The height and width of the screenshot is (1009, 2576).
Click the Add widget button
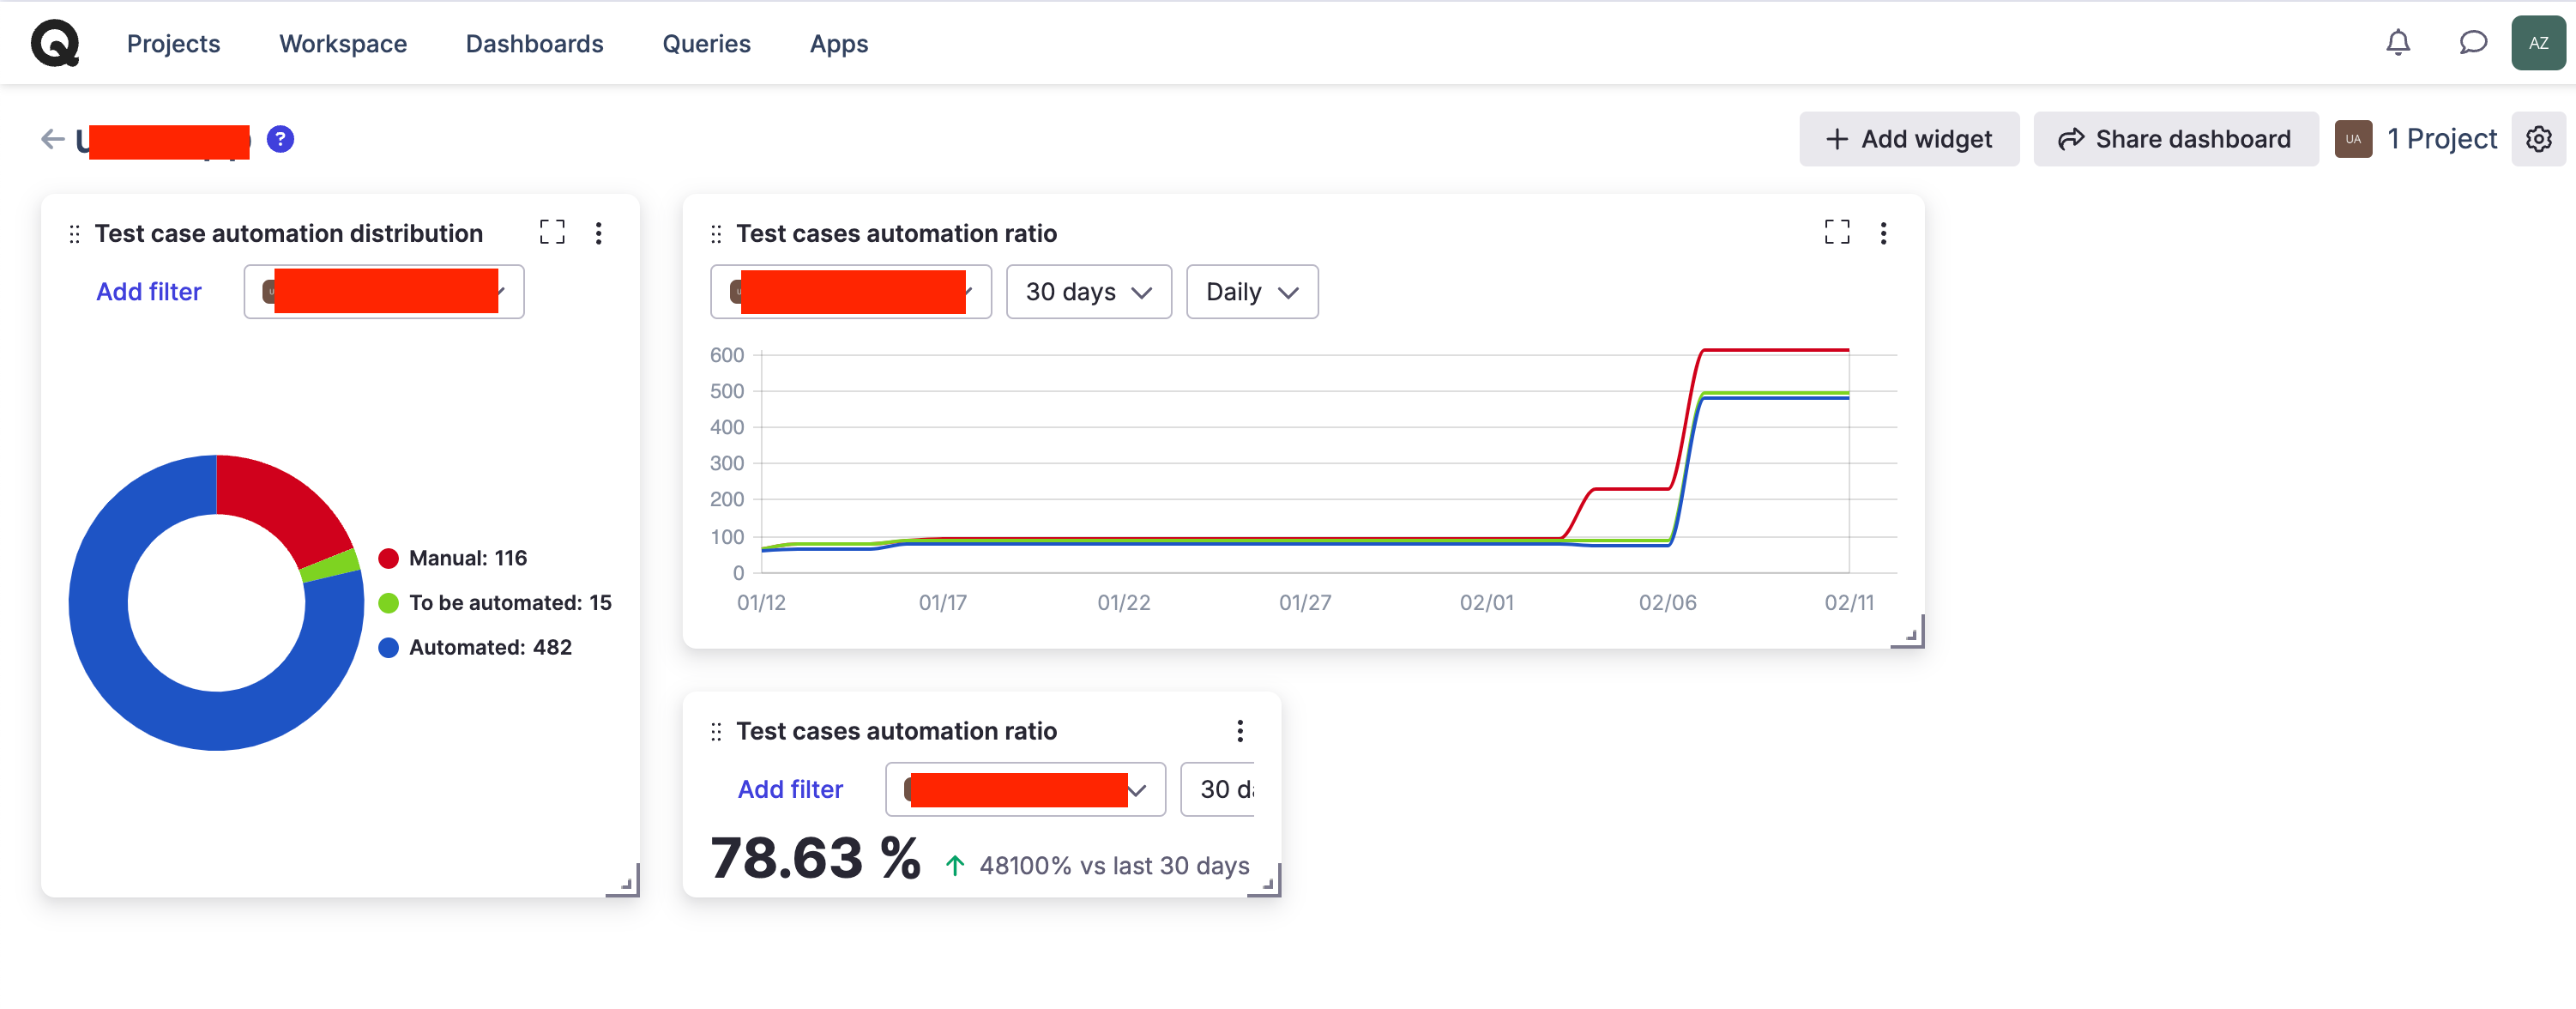(x=1909, y=138)
